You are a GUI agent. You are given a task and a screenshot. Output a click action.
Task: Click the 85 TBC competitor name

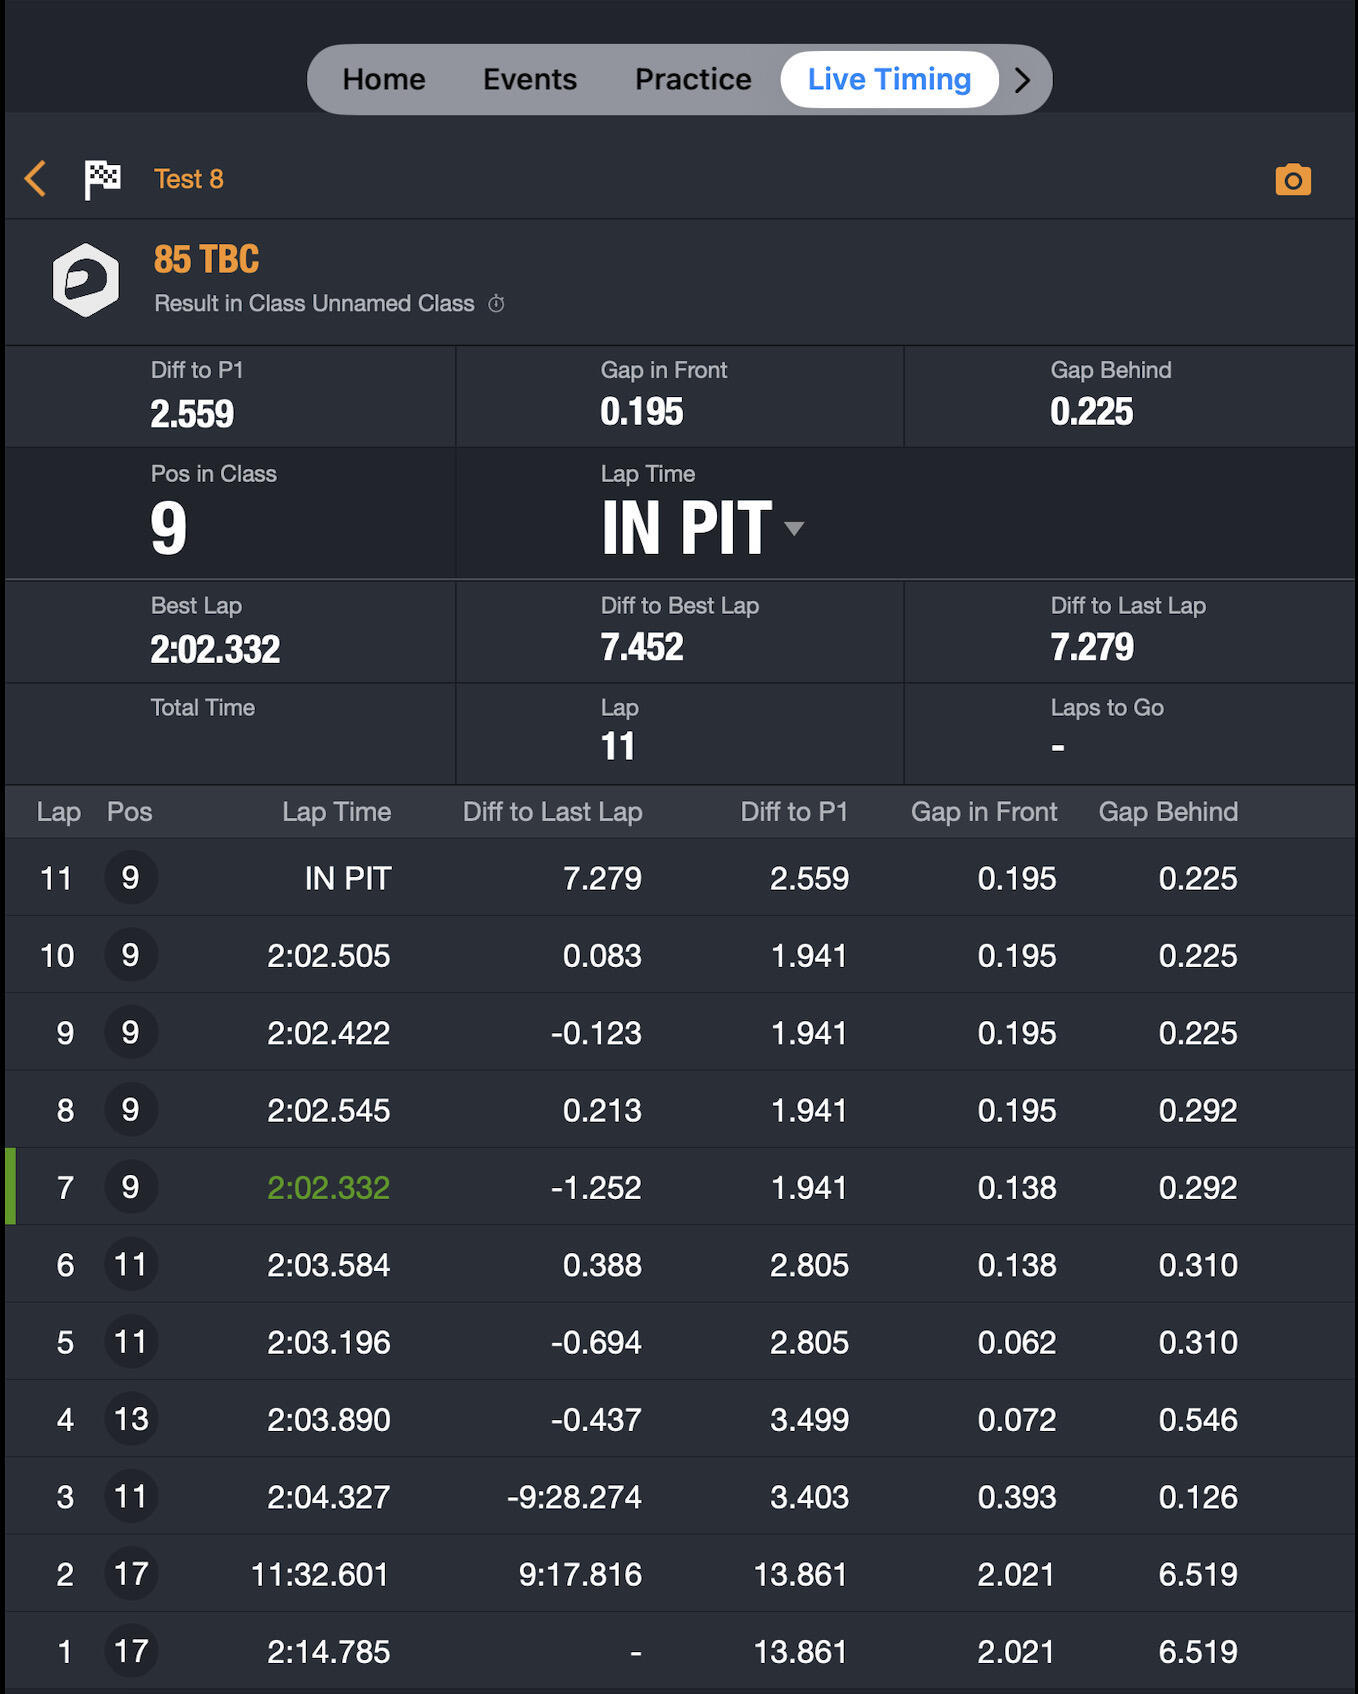(x=206, y=260)
